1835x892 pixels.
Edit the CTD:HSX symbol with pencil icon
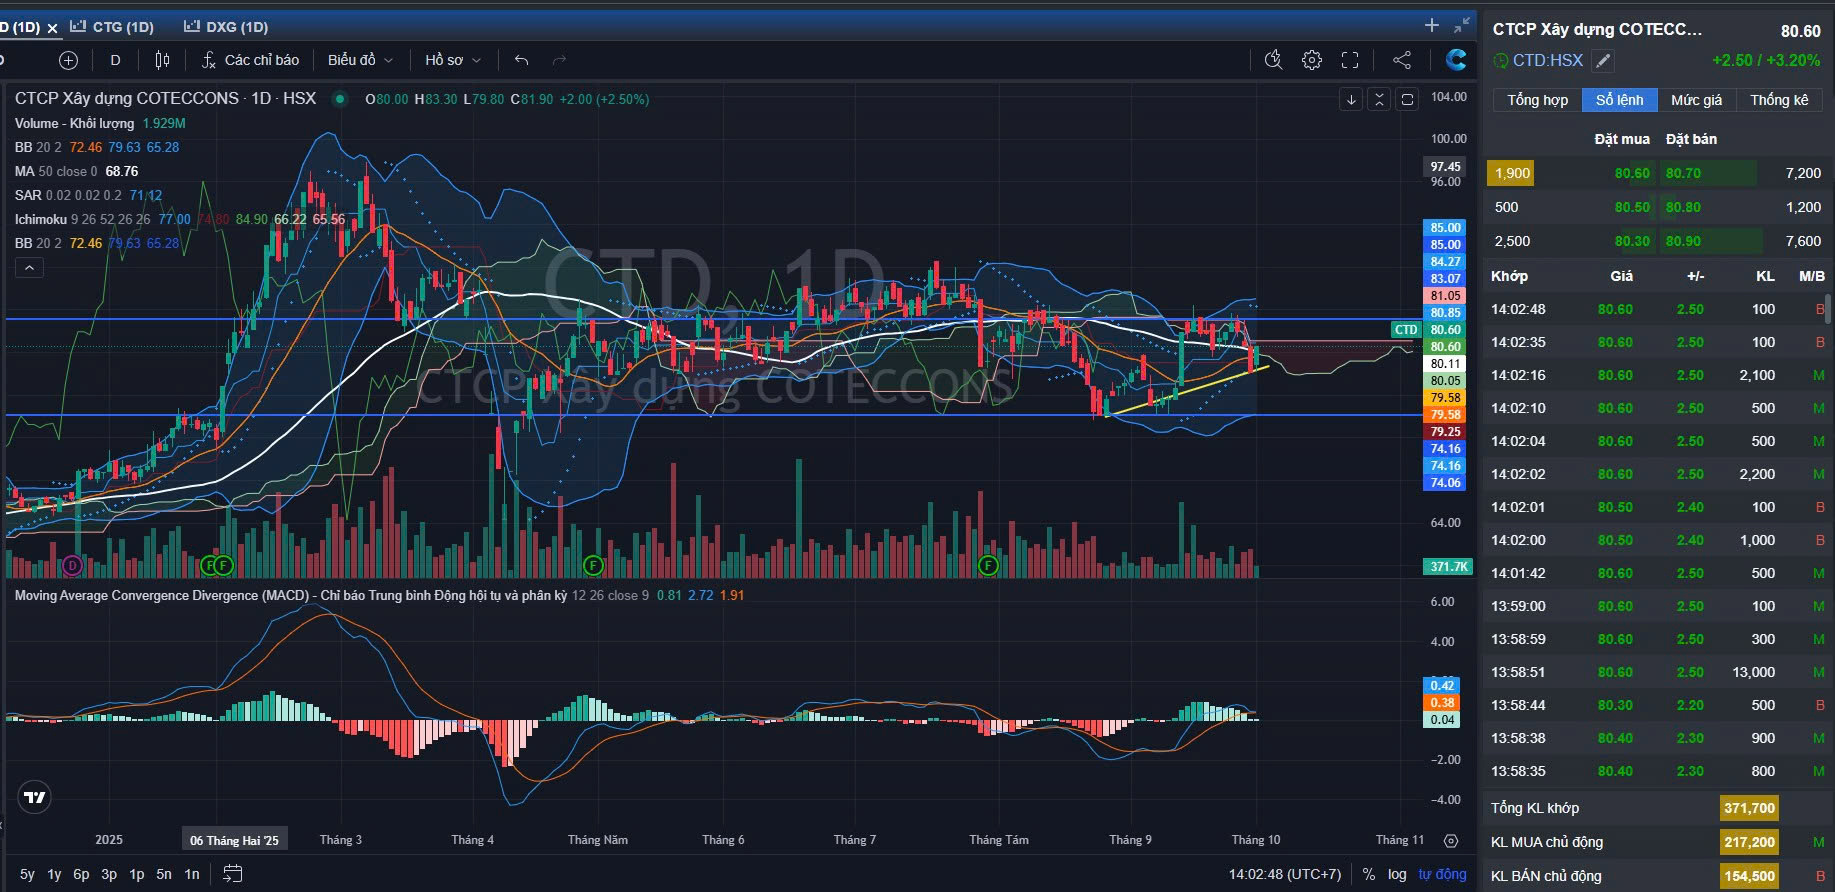(x=1603, y=61)
